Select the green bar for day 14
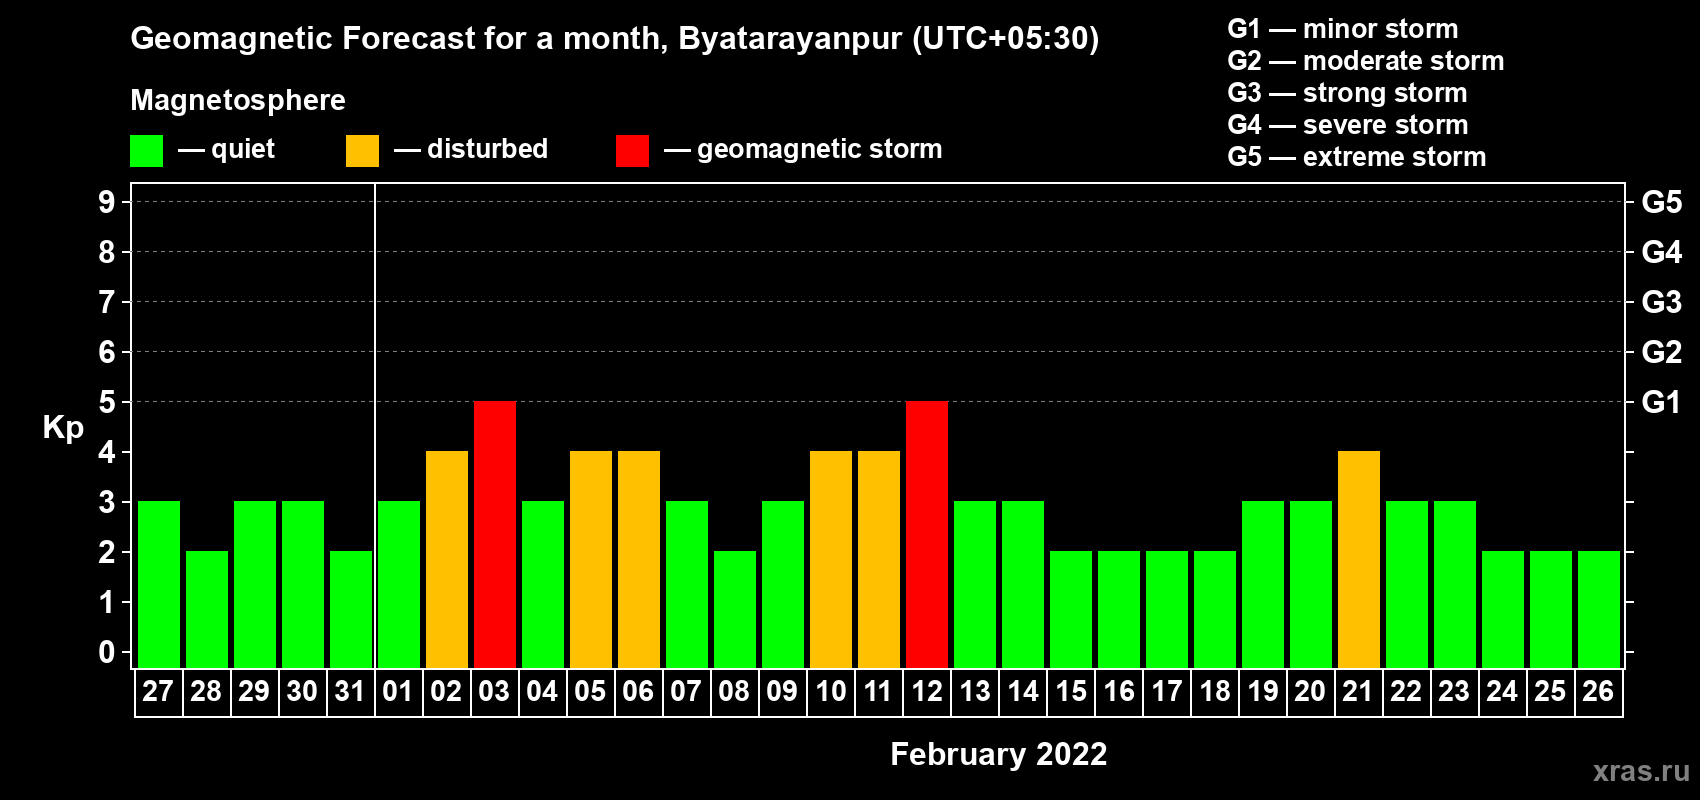This screenshot has width=1700, height=800. pyautogui.click(x=1023, y=584)
